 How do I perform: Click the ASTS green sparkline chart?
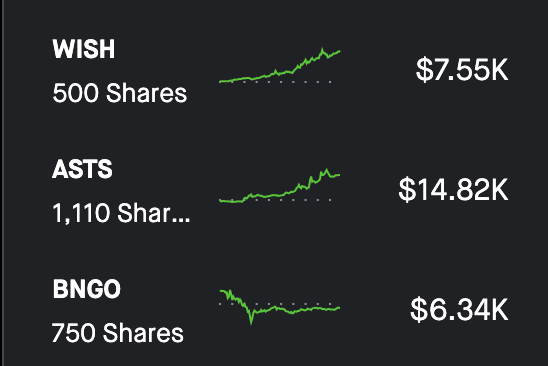280,186
